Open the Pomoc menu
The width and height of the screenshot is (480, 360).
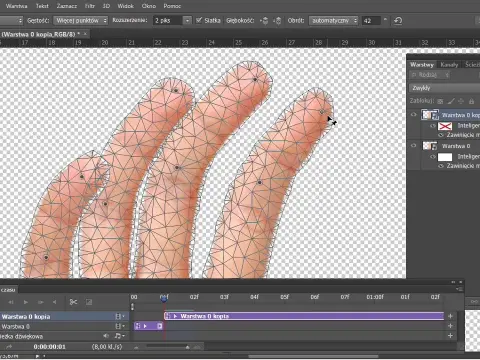(172, 6)
